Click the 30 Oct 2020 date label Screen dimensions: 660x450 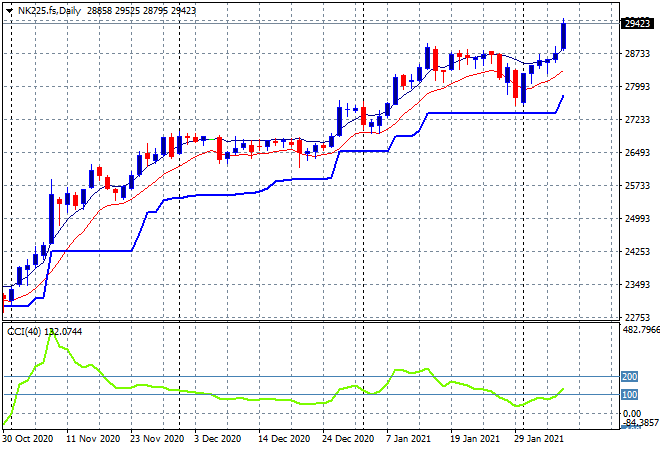[28, 439]
